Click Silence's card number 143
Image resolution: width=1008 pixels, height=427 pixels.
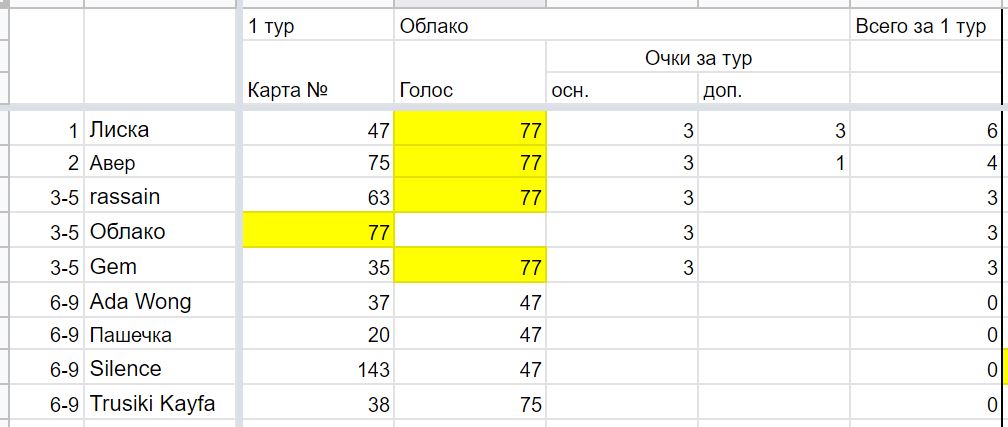(x=318, y=368)
